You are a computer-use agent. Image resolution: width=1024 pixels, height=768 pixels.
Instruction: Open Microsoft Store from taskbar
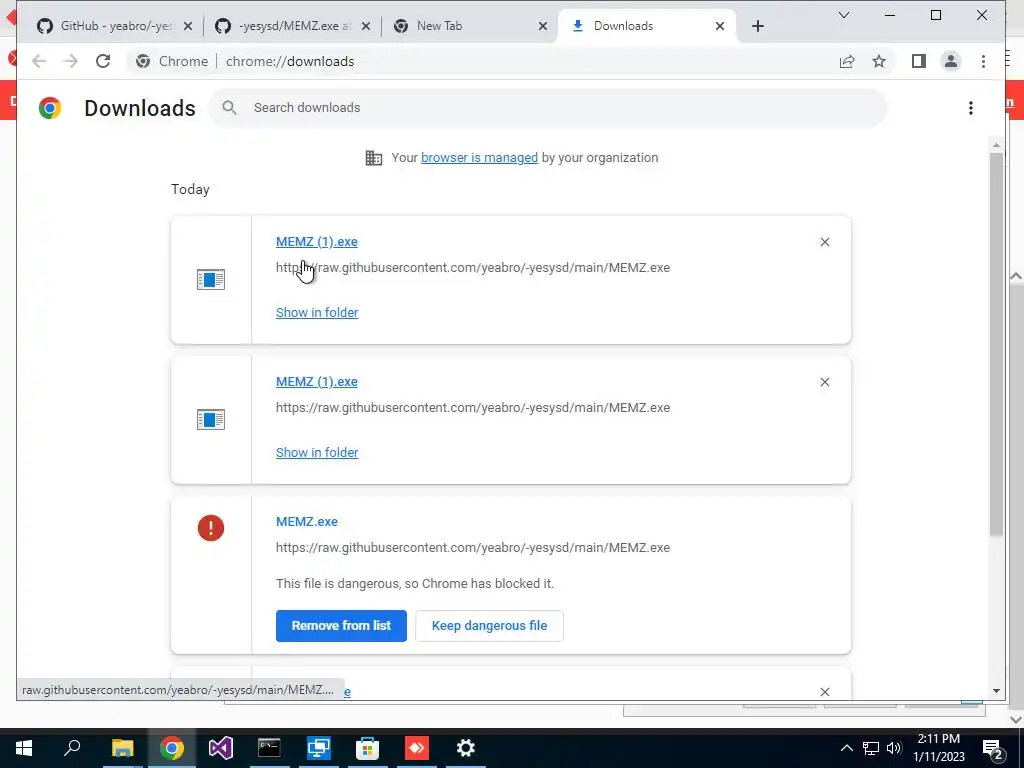click(368, 748)
